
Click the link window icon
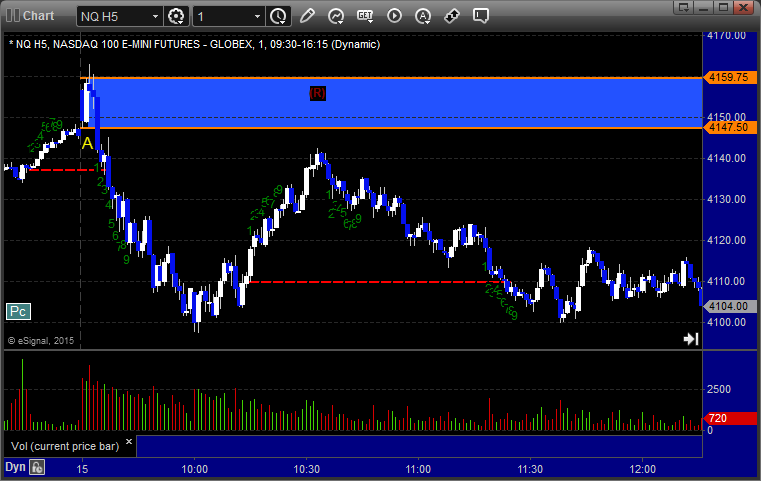tap(452, 16)
